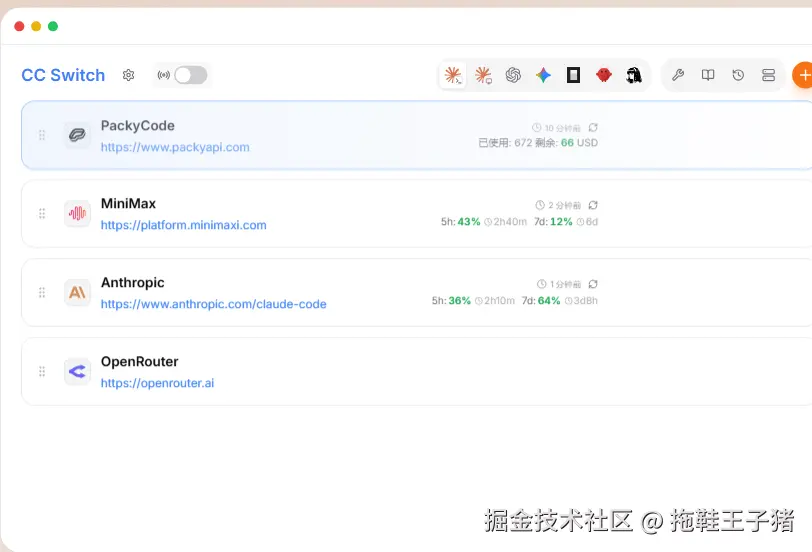Refresh MiniMax usage data
Viewport: 812px width, 552px height.
593,205
